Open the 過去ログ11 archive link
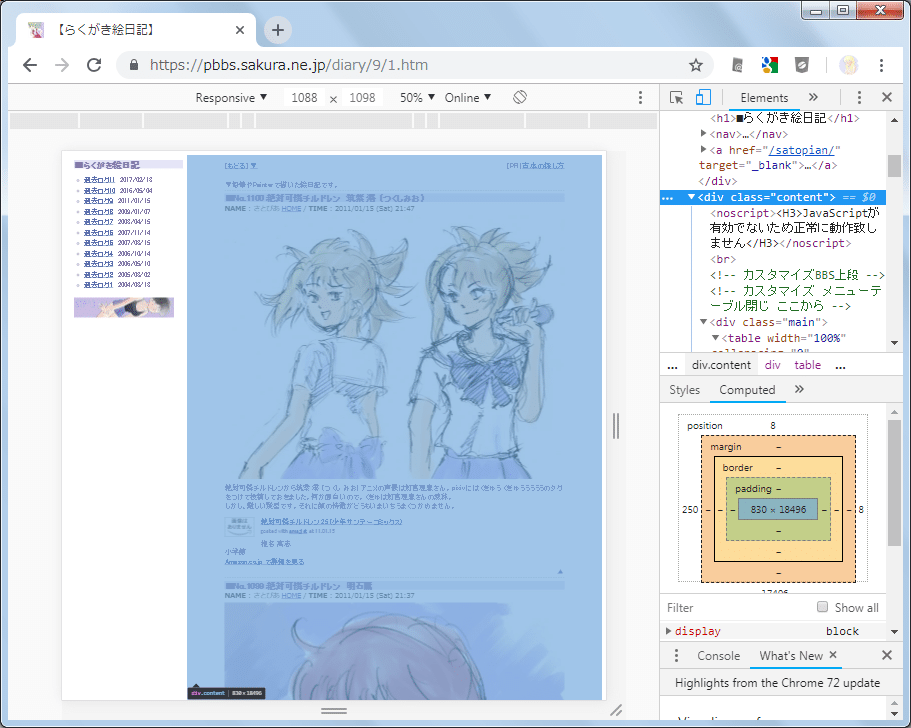 pyautogui.click(x=99, y=180)
